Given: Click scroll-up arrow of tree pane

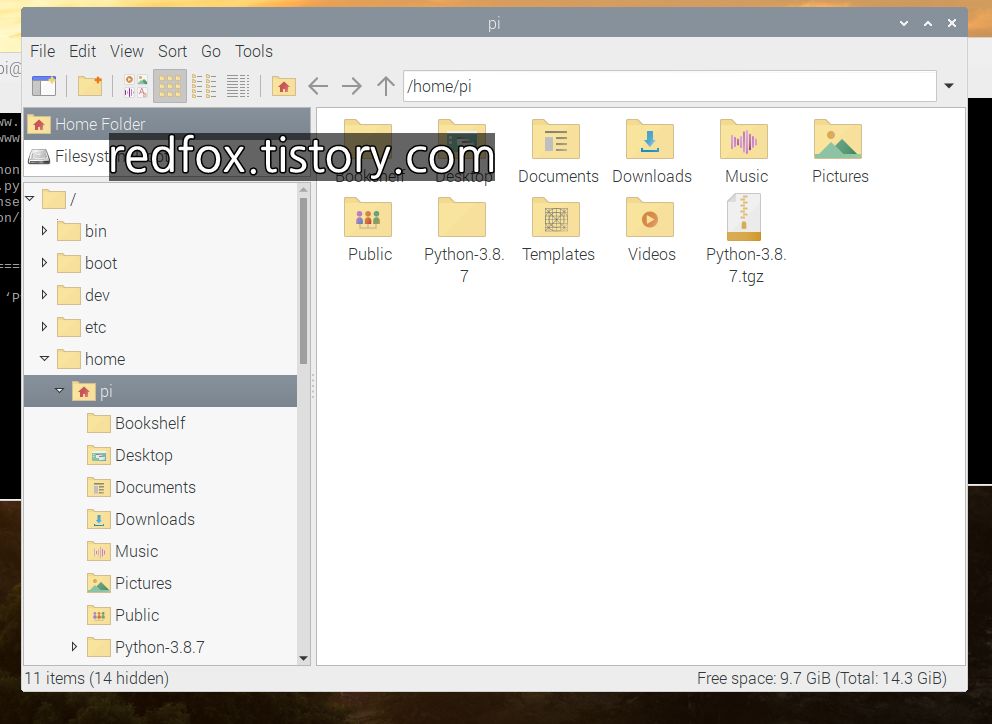Looking at the screenshot, I should 303,189.
